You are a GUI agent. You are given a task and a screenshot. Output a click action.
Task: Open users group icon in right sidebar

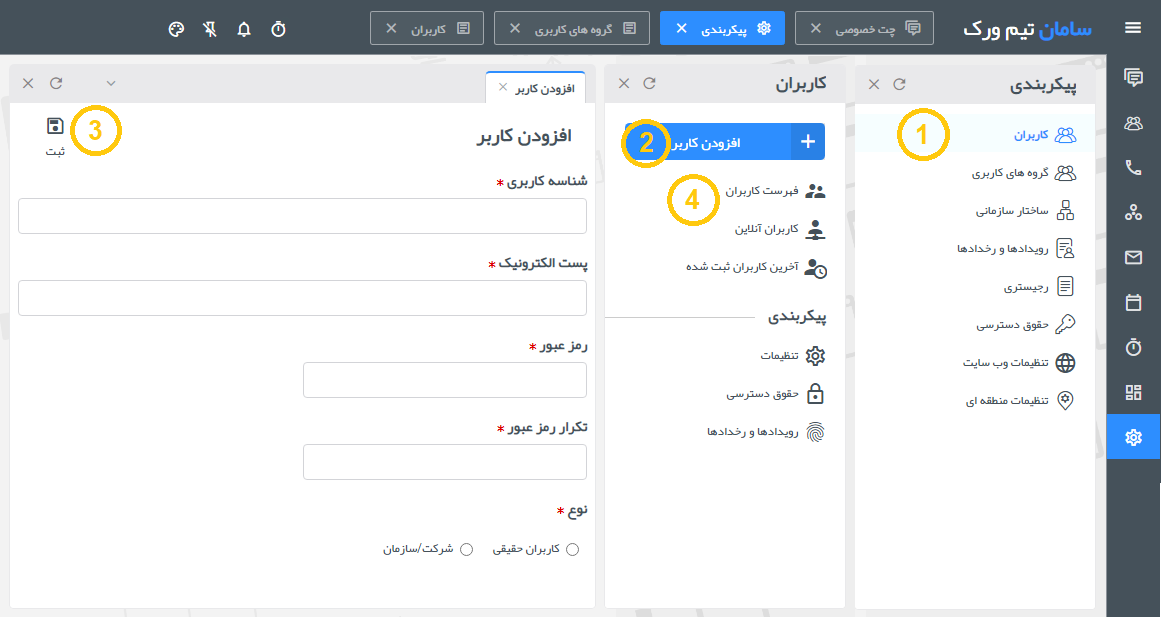[1133, 123]
